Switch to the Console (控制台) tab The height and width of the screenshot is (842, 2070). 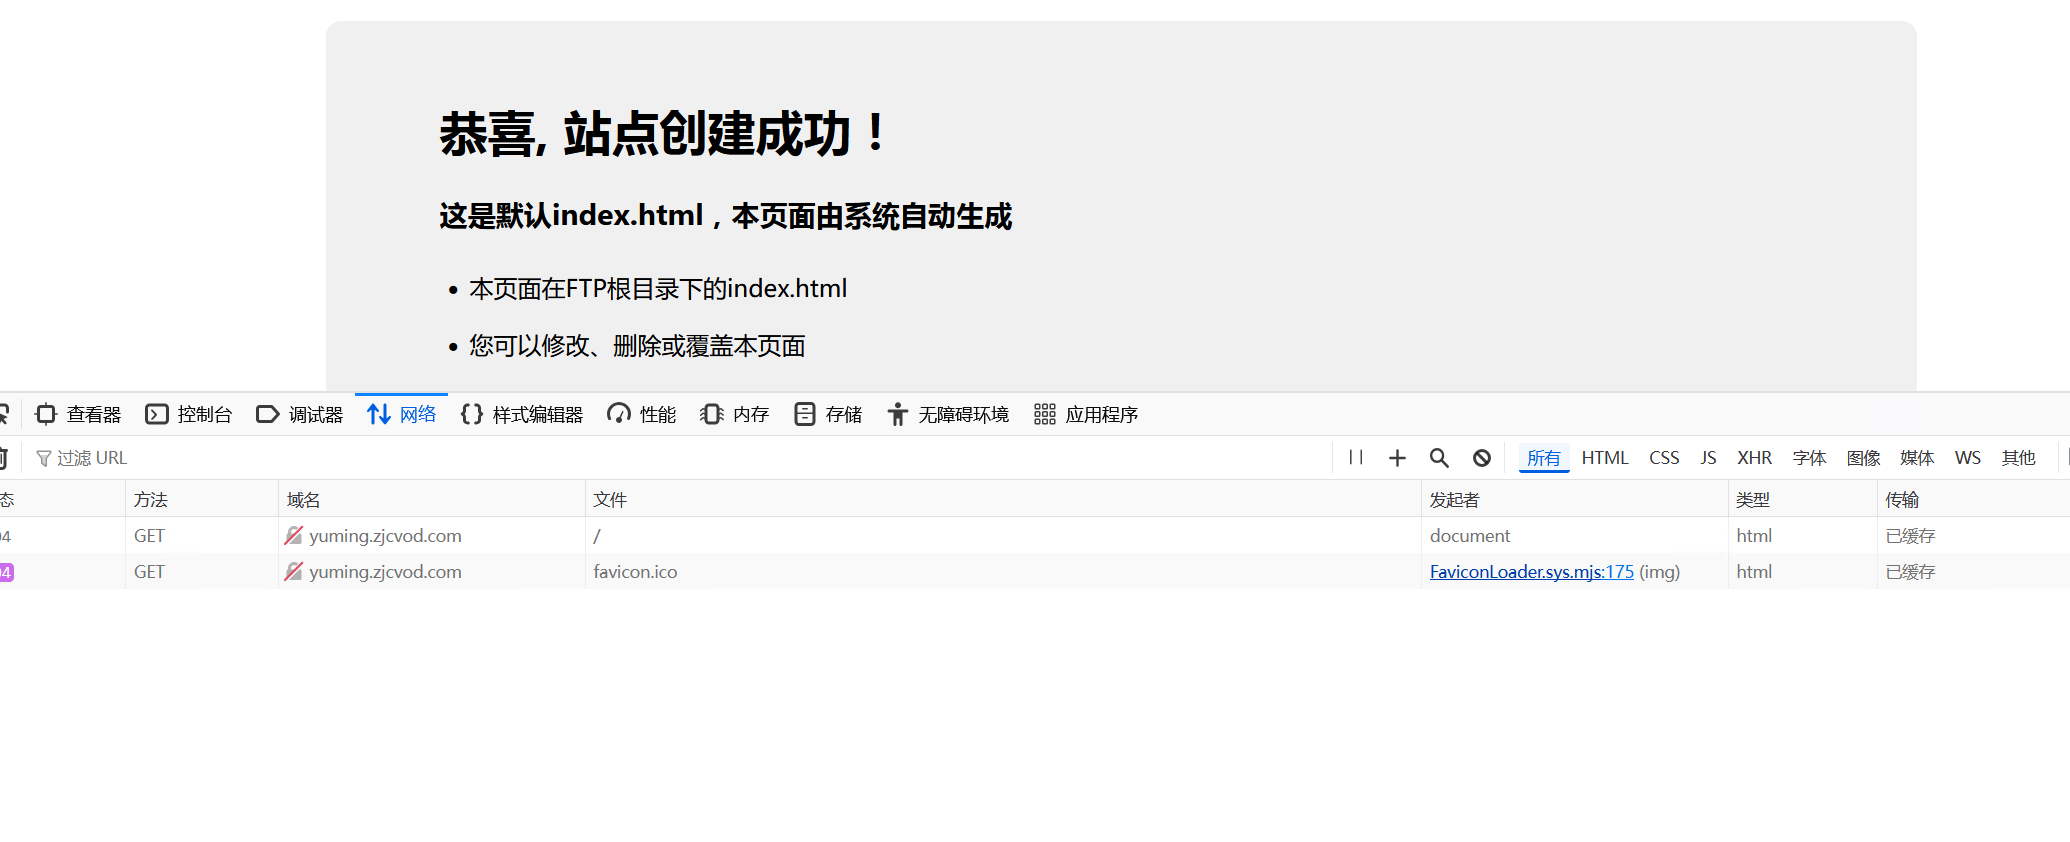[x=189, y=414]
